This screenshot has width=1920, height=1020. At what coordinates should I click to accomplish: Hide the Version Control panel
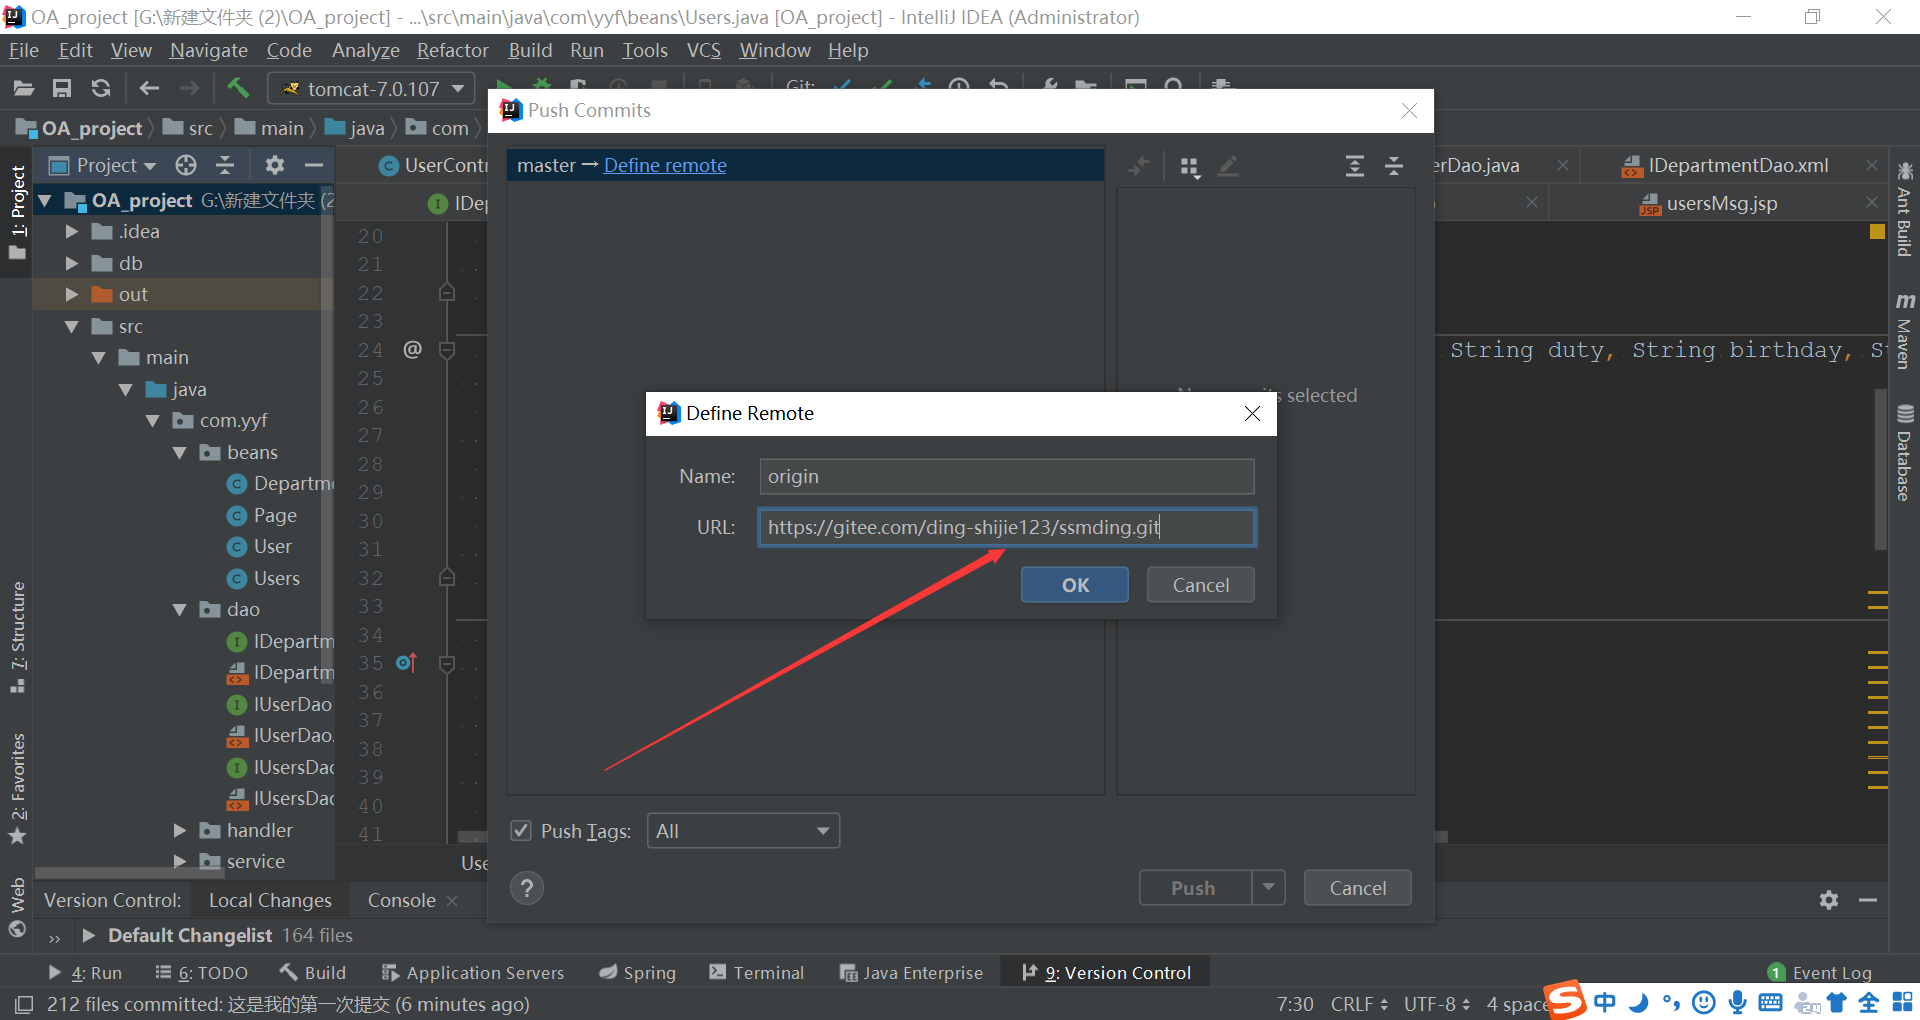[1868, 900]
